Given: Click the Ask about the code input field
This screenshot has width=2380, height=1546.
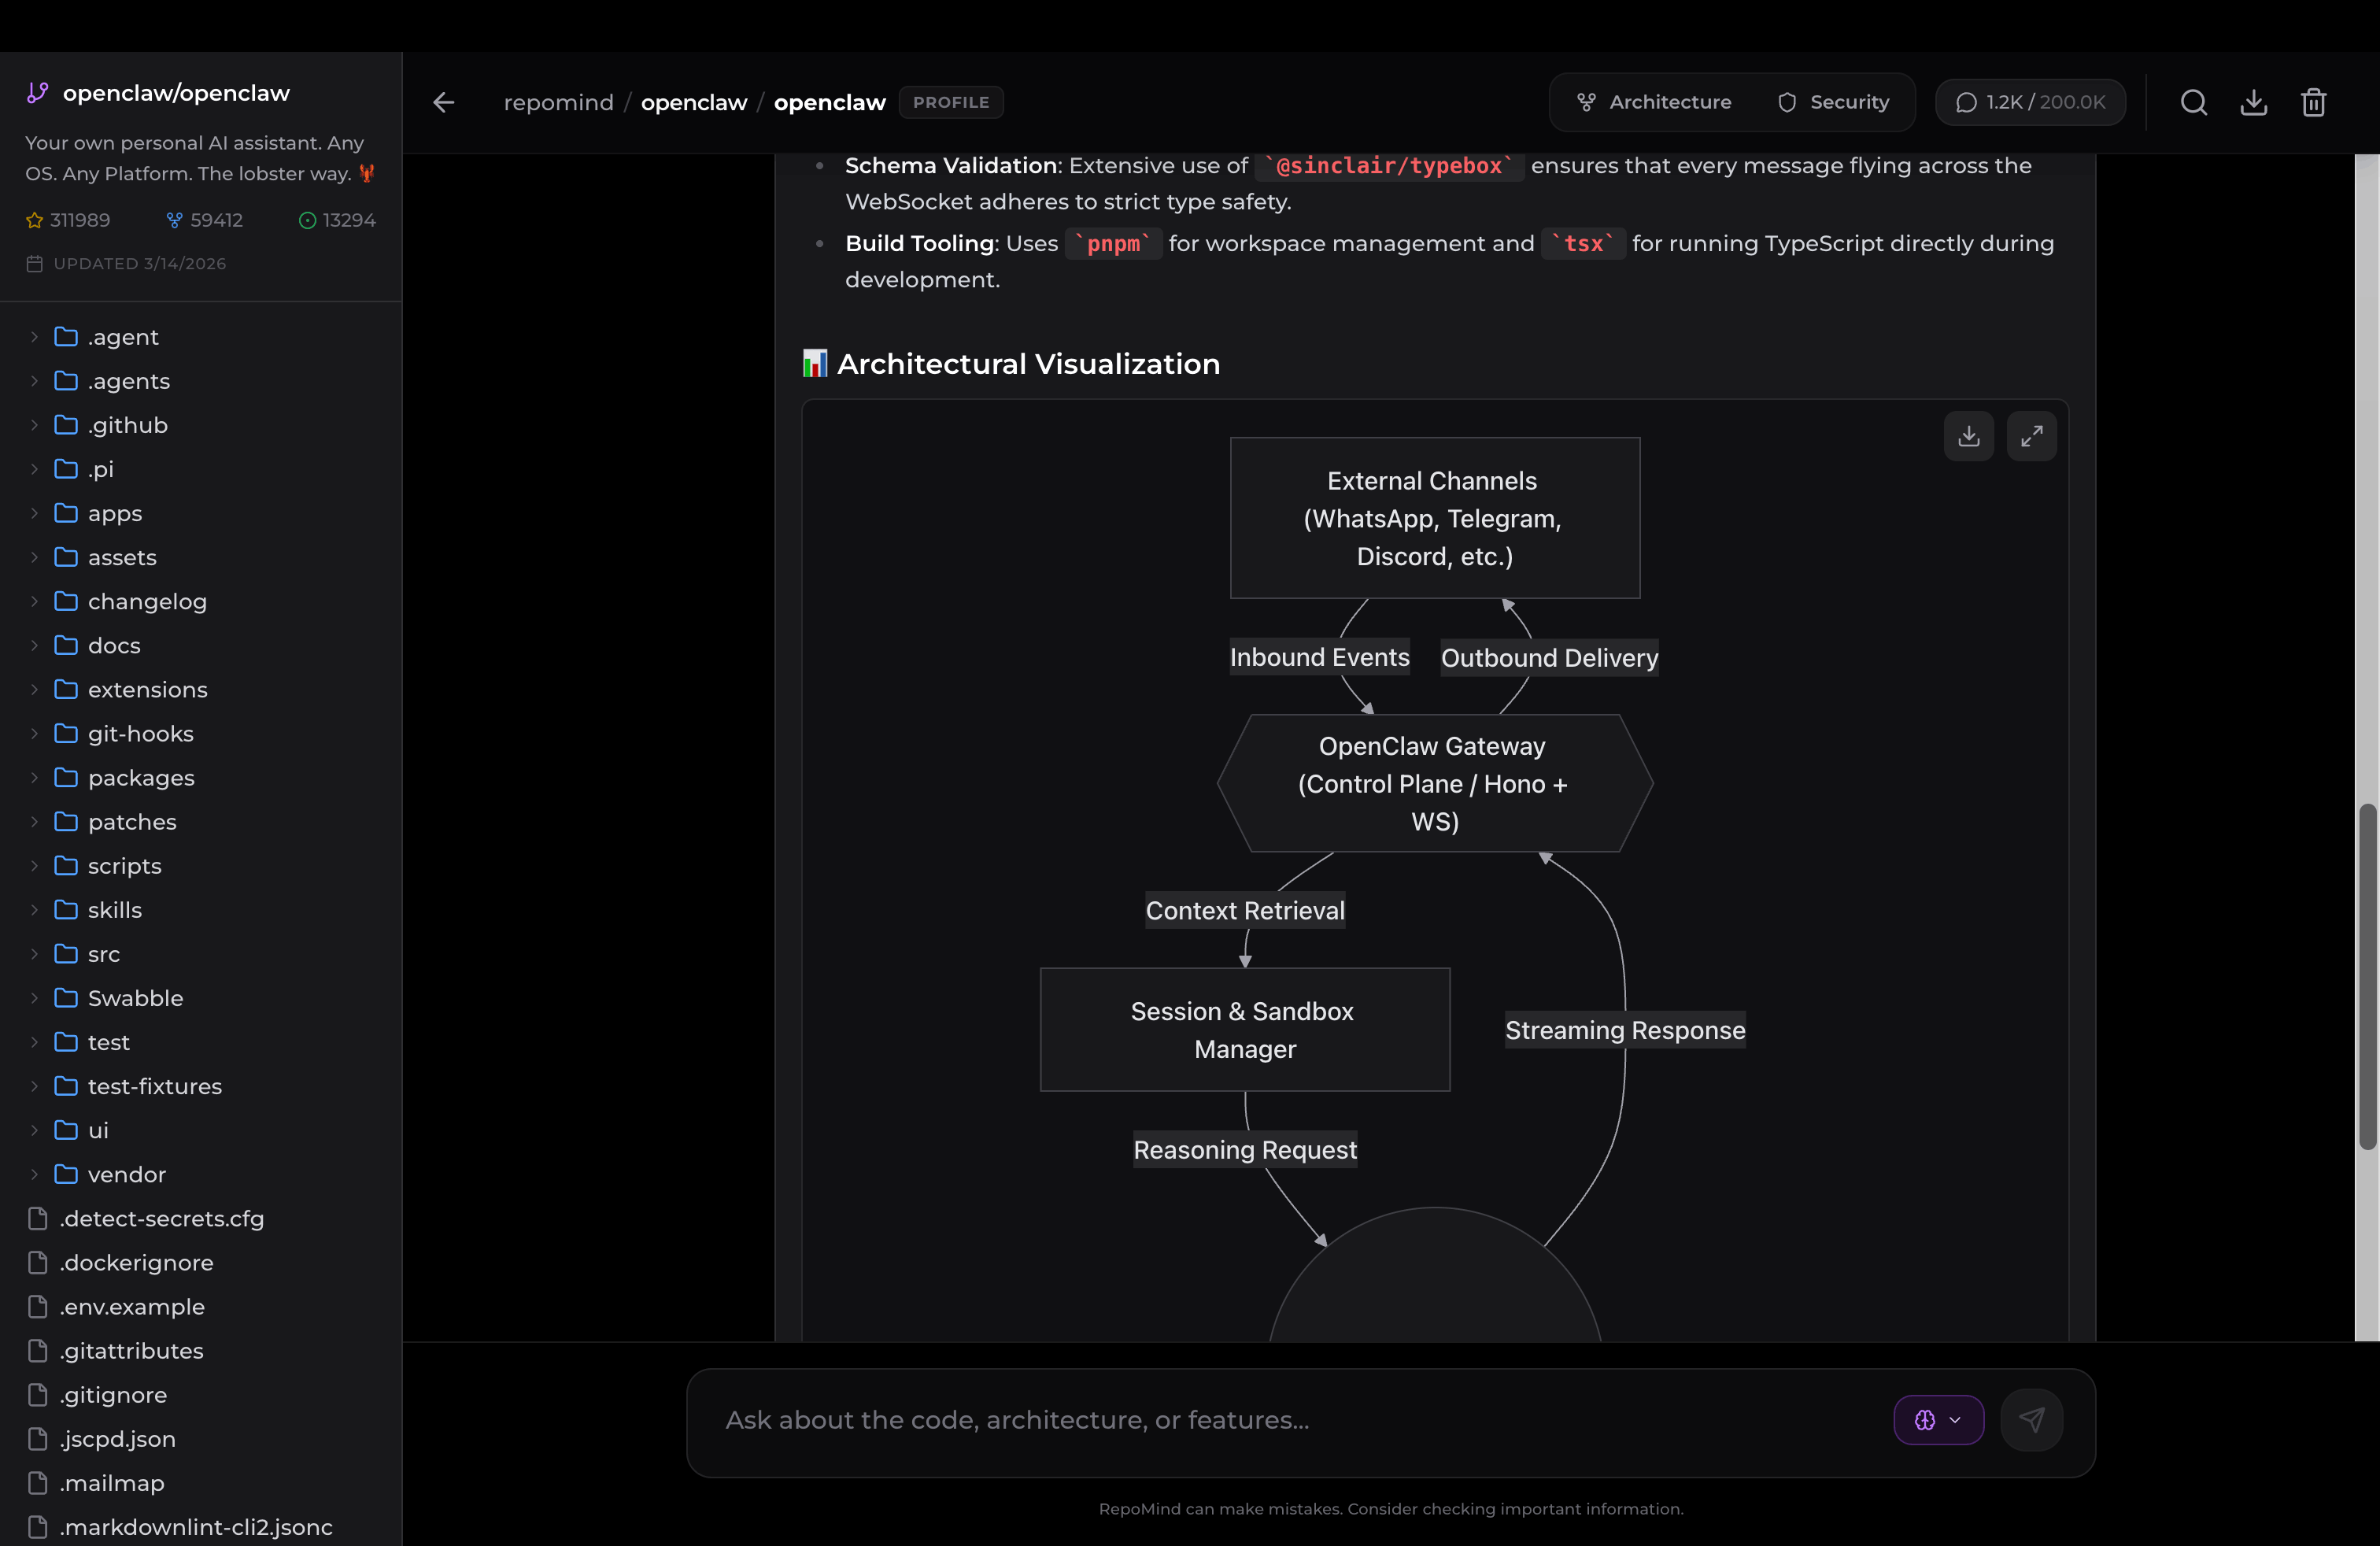Looking at the screenshot, I should (x=1300, y=1420).
